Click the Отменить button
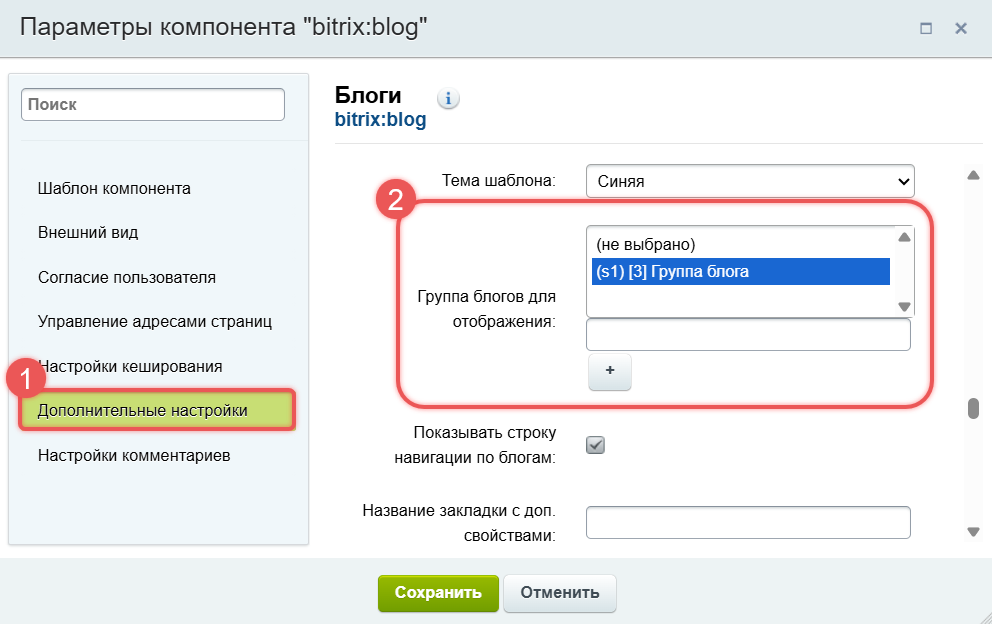This screenshot has width=992, height=624. tap(560, 593)
